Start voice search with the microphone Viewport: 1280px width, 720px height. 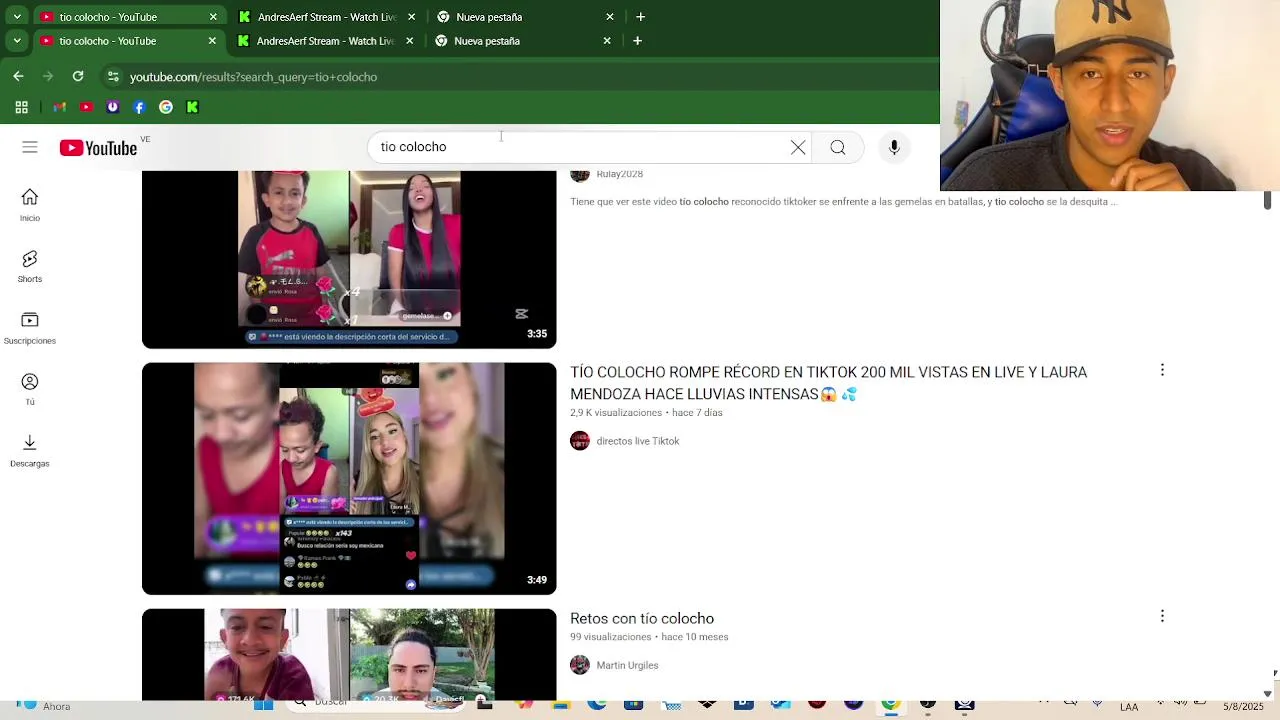(x=894, y=148)
